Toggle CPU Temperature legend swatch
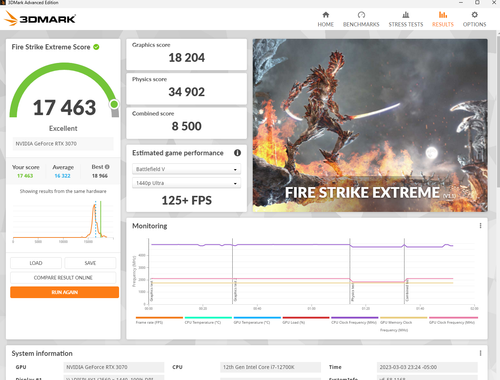500x380 pixels. pos(208,318)
